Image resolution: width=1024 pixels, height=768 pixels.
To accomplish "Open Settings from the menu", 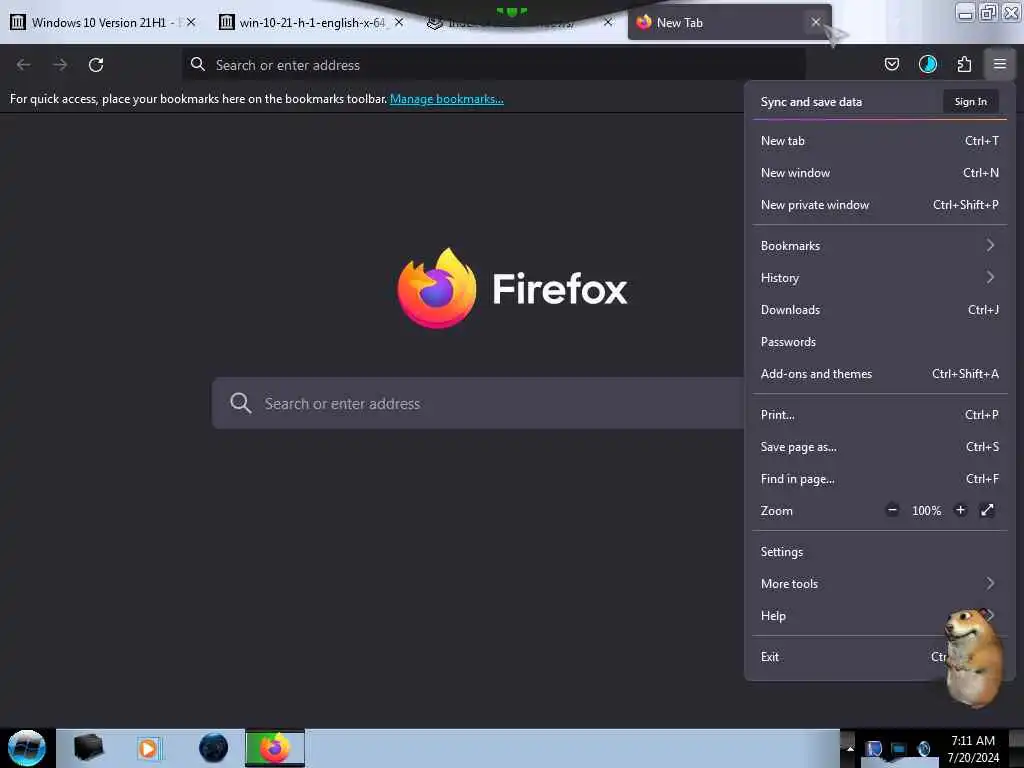I will 879,551.
